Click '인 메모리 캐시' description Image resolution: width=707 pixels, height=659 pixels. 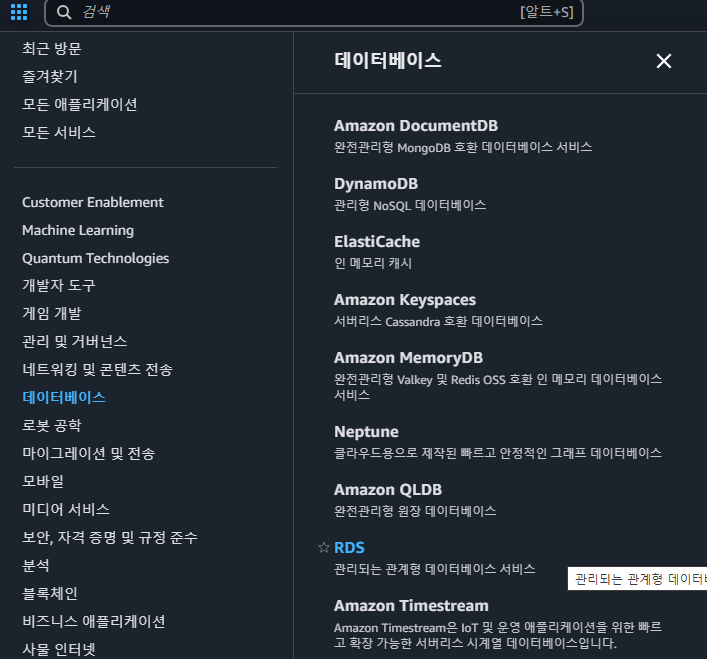click(373, 263)
